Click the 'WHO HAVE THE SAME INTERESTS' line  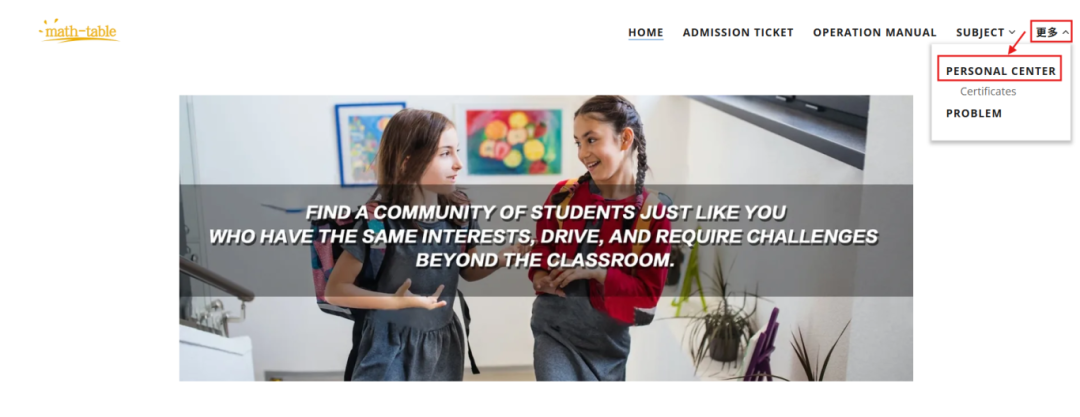coord(544,236)
